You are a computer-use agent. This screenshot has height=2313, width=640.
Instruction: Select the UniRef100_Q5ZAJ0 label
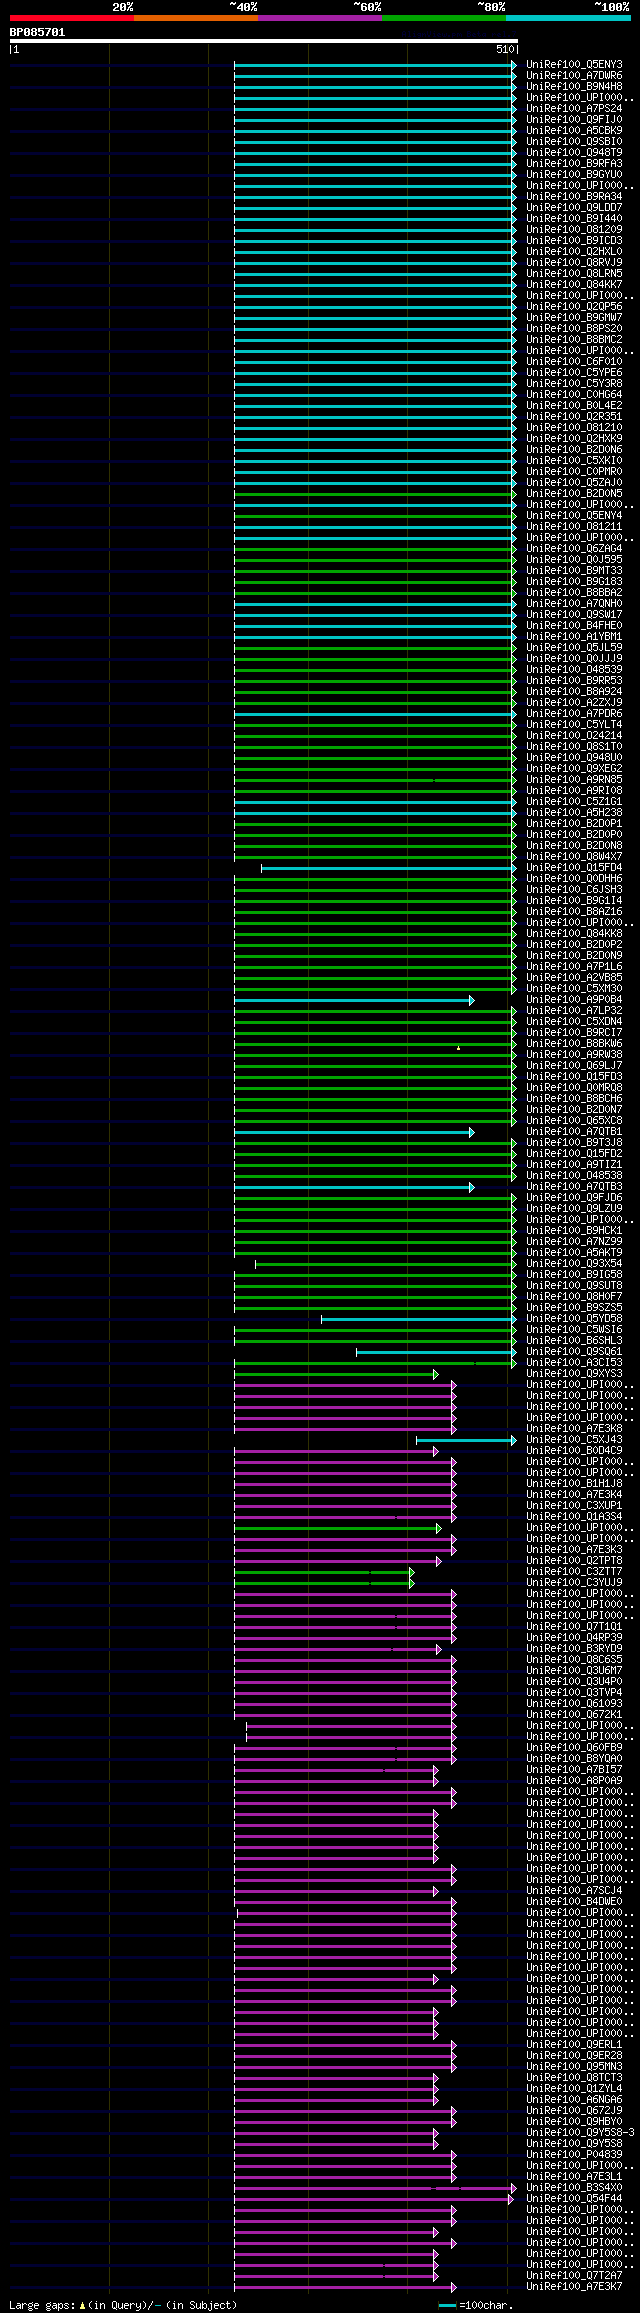[x=574, y=483]
